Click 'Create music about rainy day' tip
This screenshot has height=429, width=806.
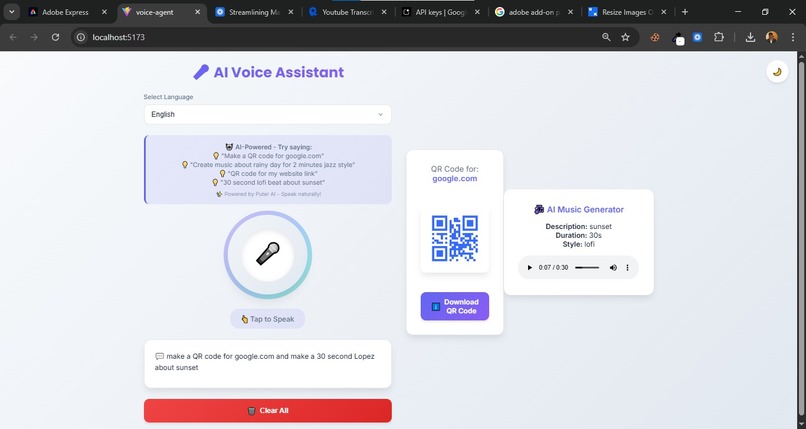pos(268,165)
